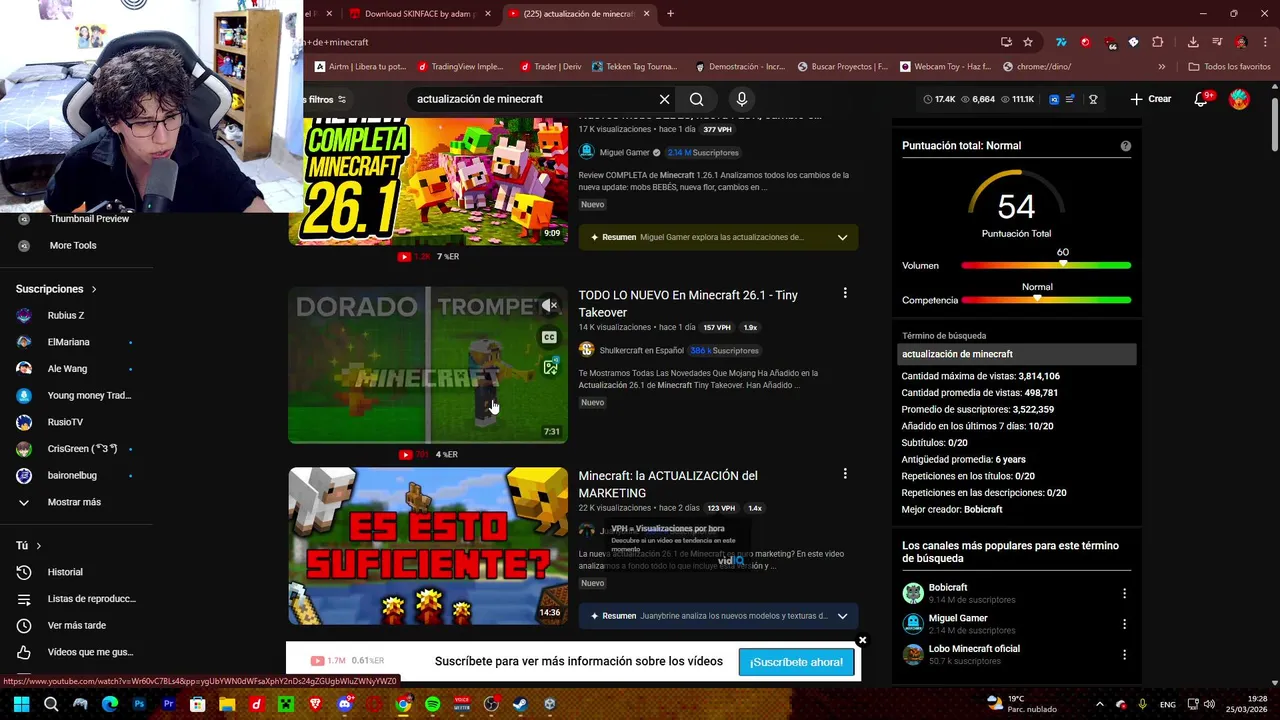Activate voice search microphone icon

coord(741,99)
